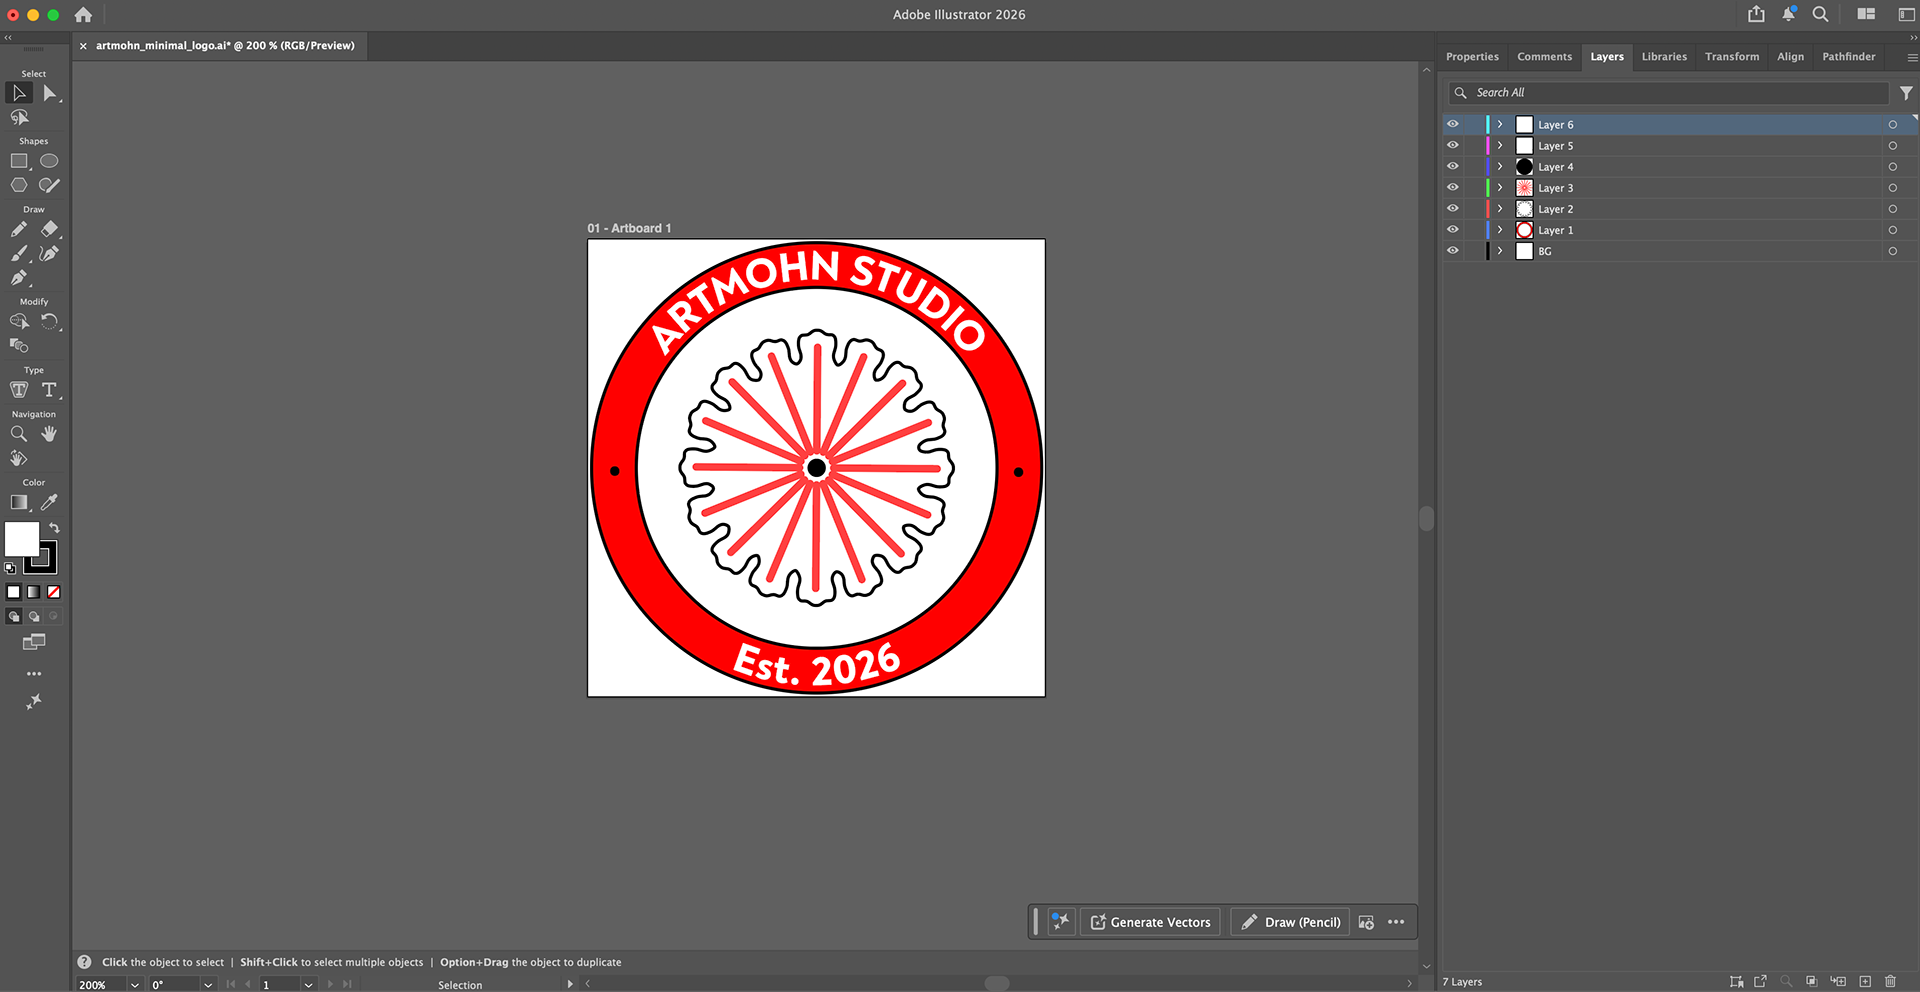Viewport: 1920px width, 992px height.
Task: Select the Direct Selection tool
Action: (49, 93)
